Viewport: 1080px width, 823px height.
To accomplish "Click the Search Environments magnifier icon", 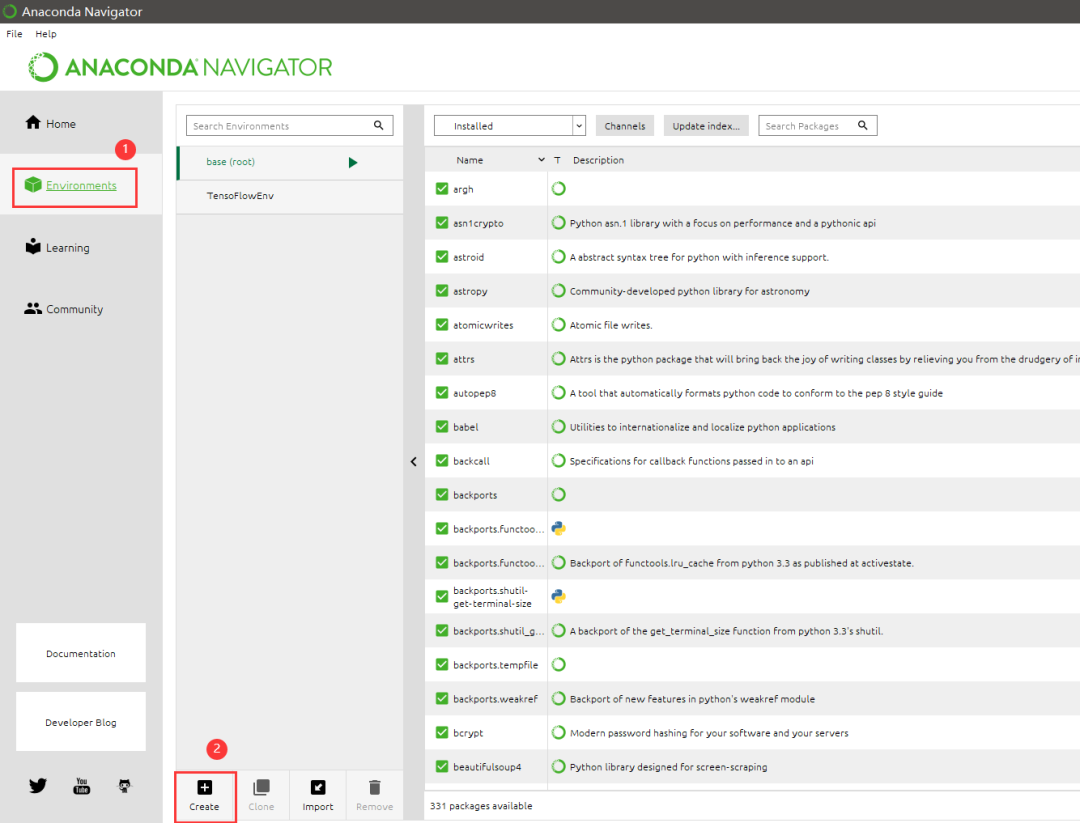I will click(x=379, y=125).
